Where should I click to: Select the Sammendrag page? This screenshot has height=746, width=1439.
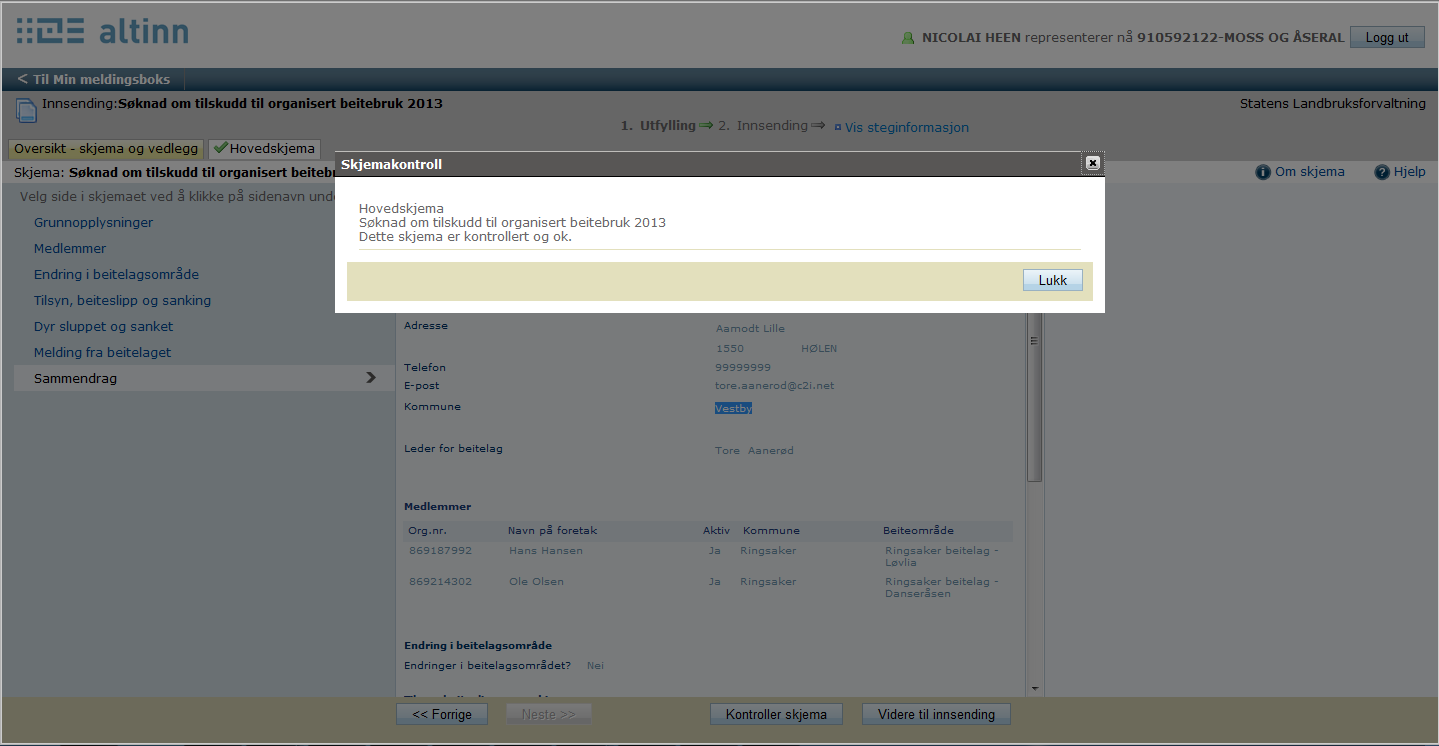coord(204,378)
